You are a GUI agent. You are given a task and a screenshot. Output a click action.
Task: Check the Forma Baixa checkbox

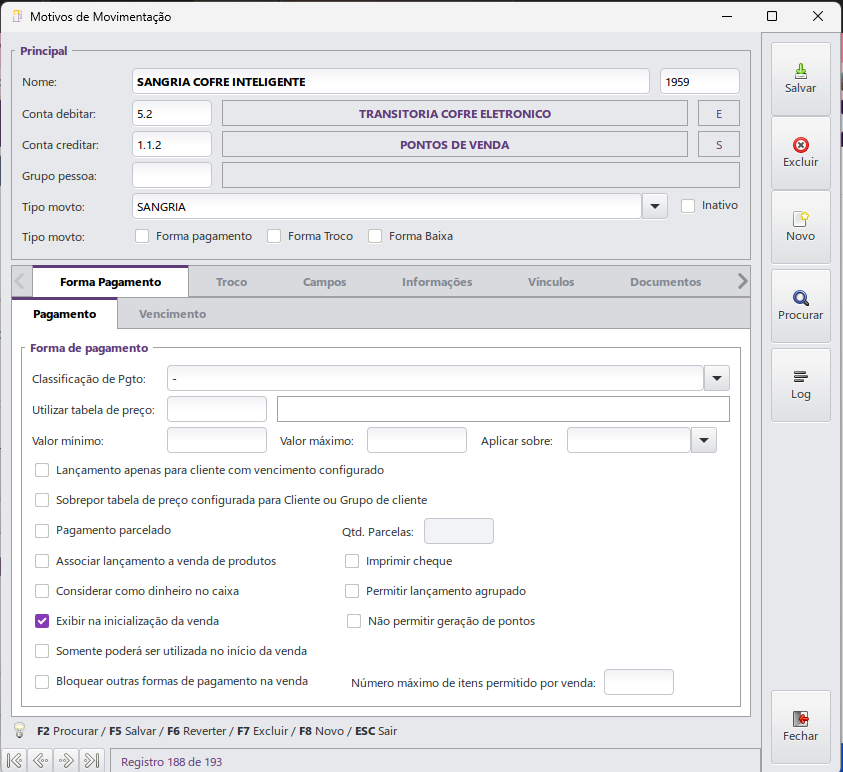375,236
